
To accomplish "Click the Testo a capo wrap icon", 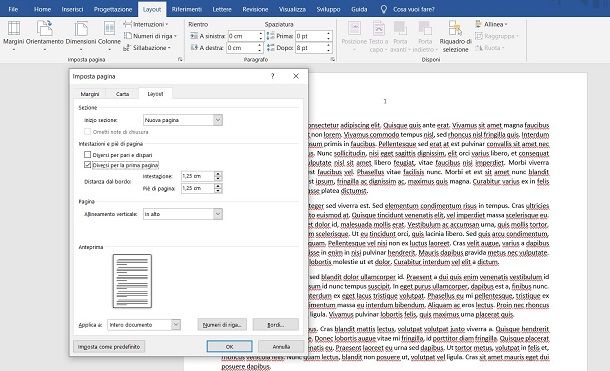I will click(378, 37).
